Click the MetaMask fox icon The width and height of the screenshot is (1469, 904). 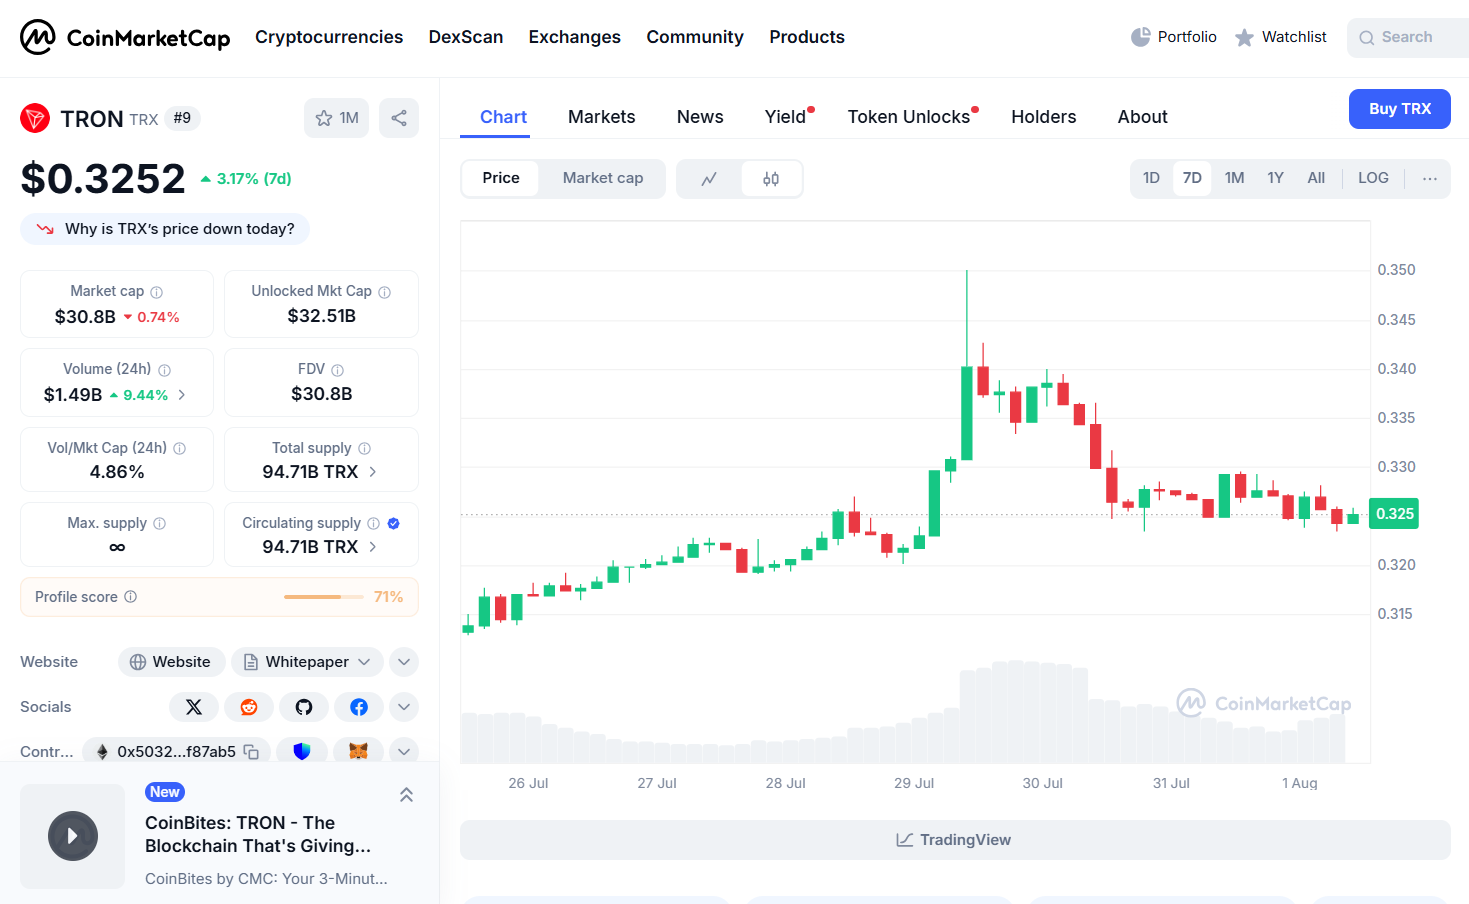tap(358, 751)
